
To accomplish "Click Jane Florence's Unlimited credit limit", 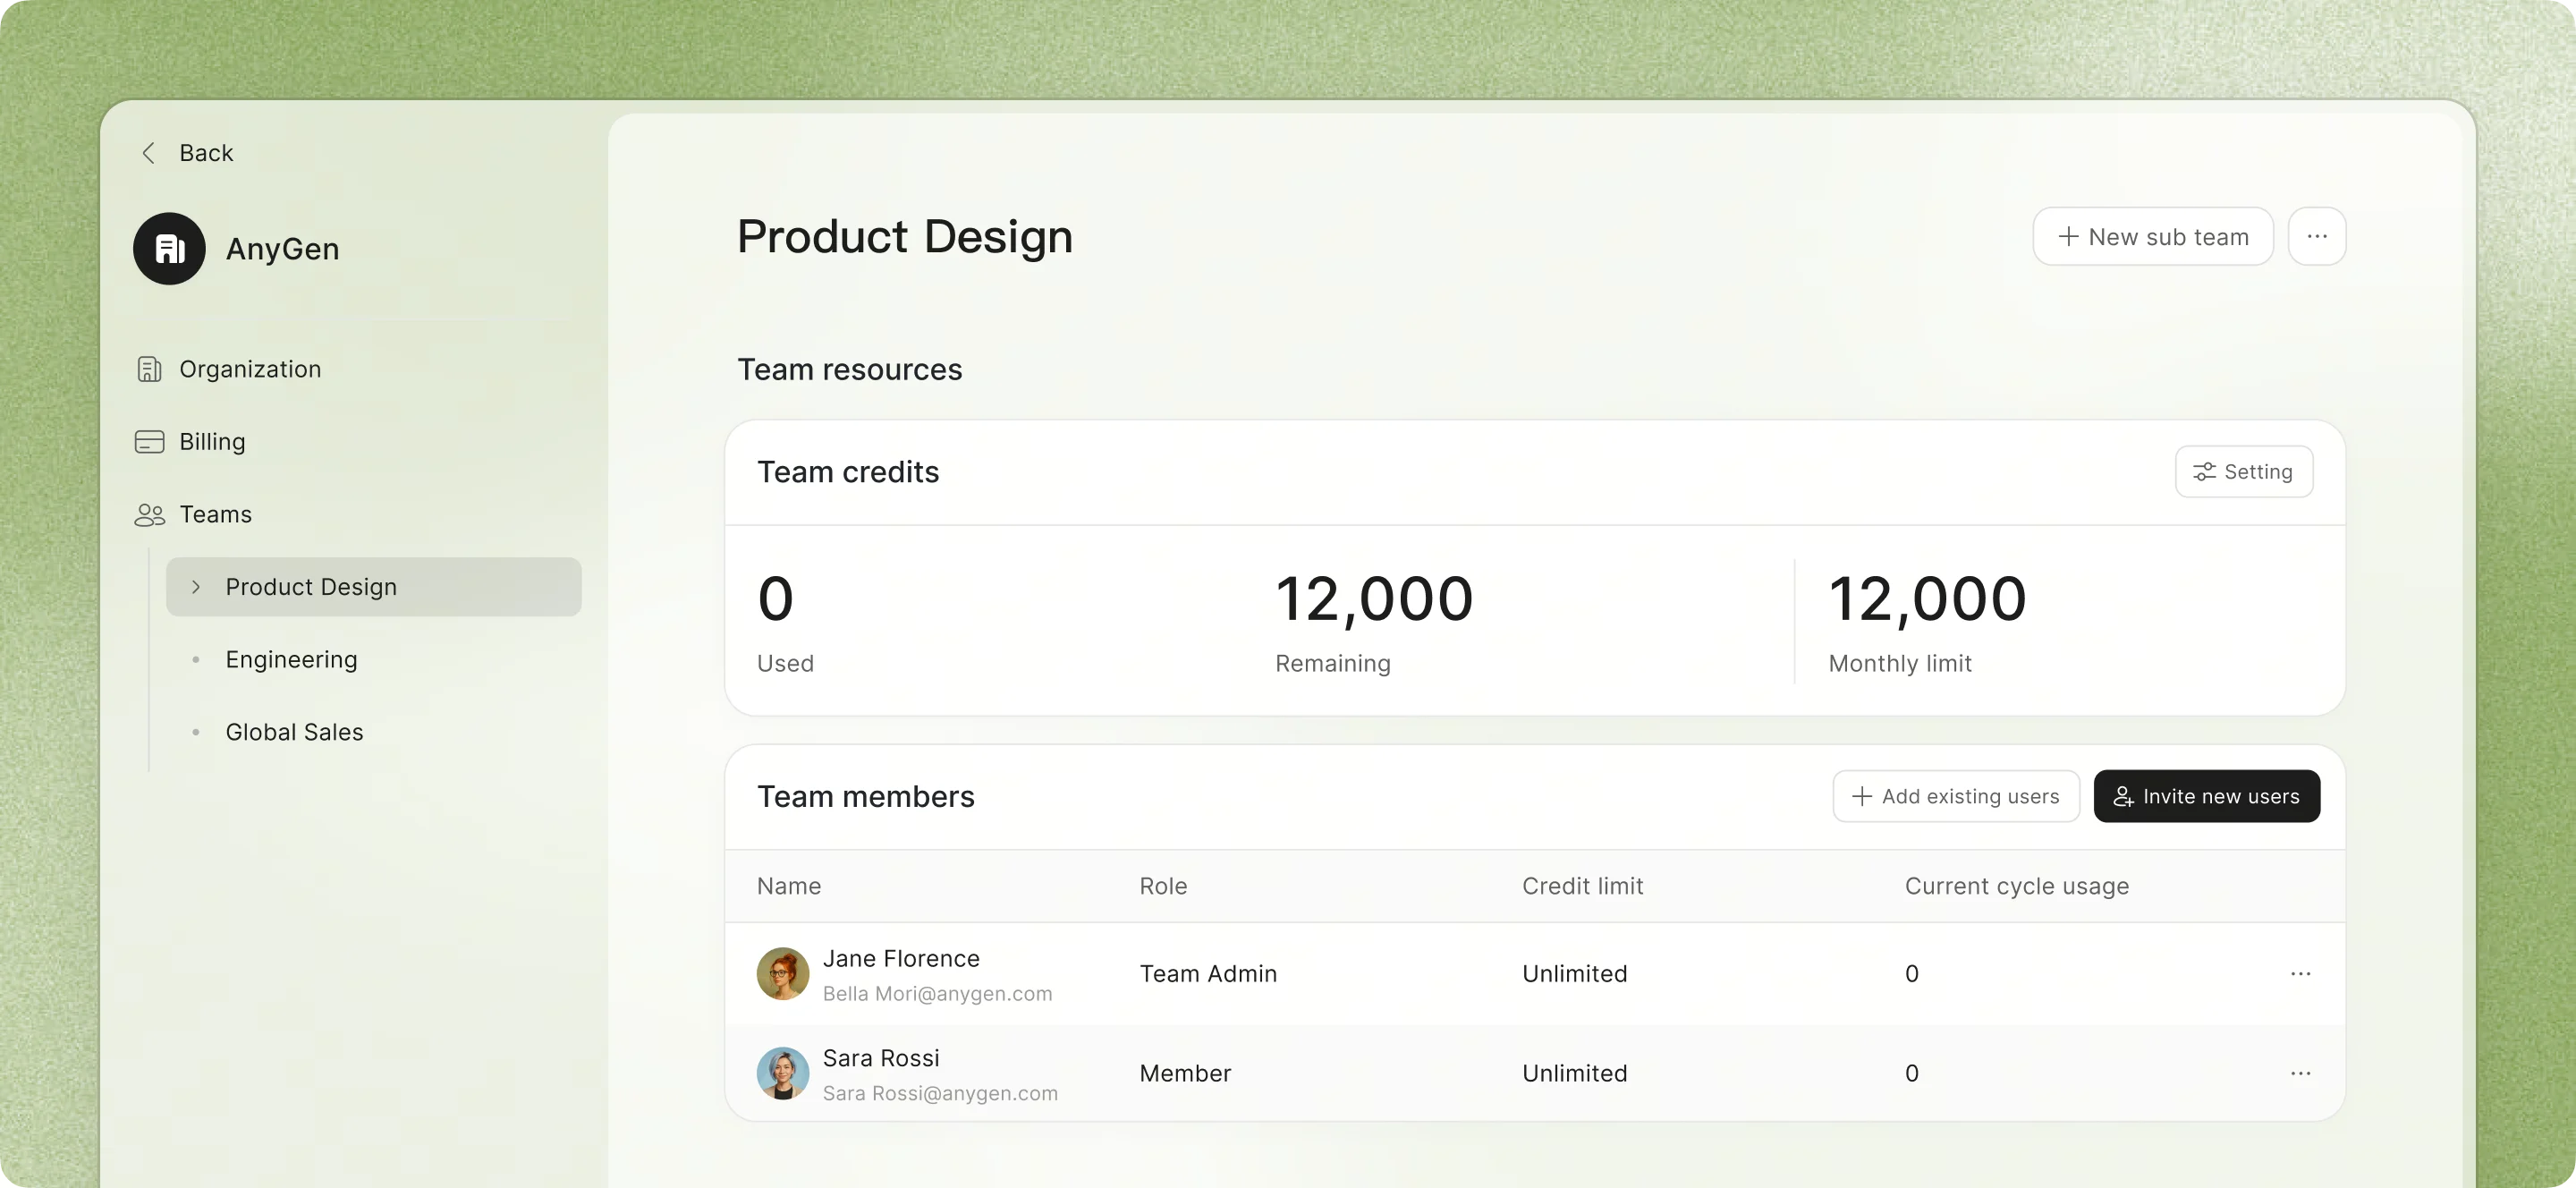I will point(1574,973).
